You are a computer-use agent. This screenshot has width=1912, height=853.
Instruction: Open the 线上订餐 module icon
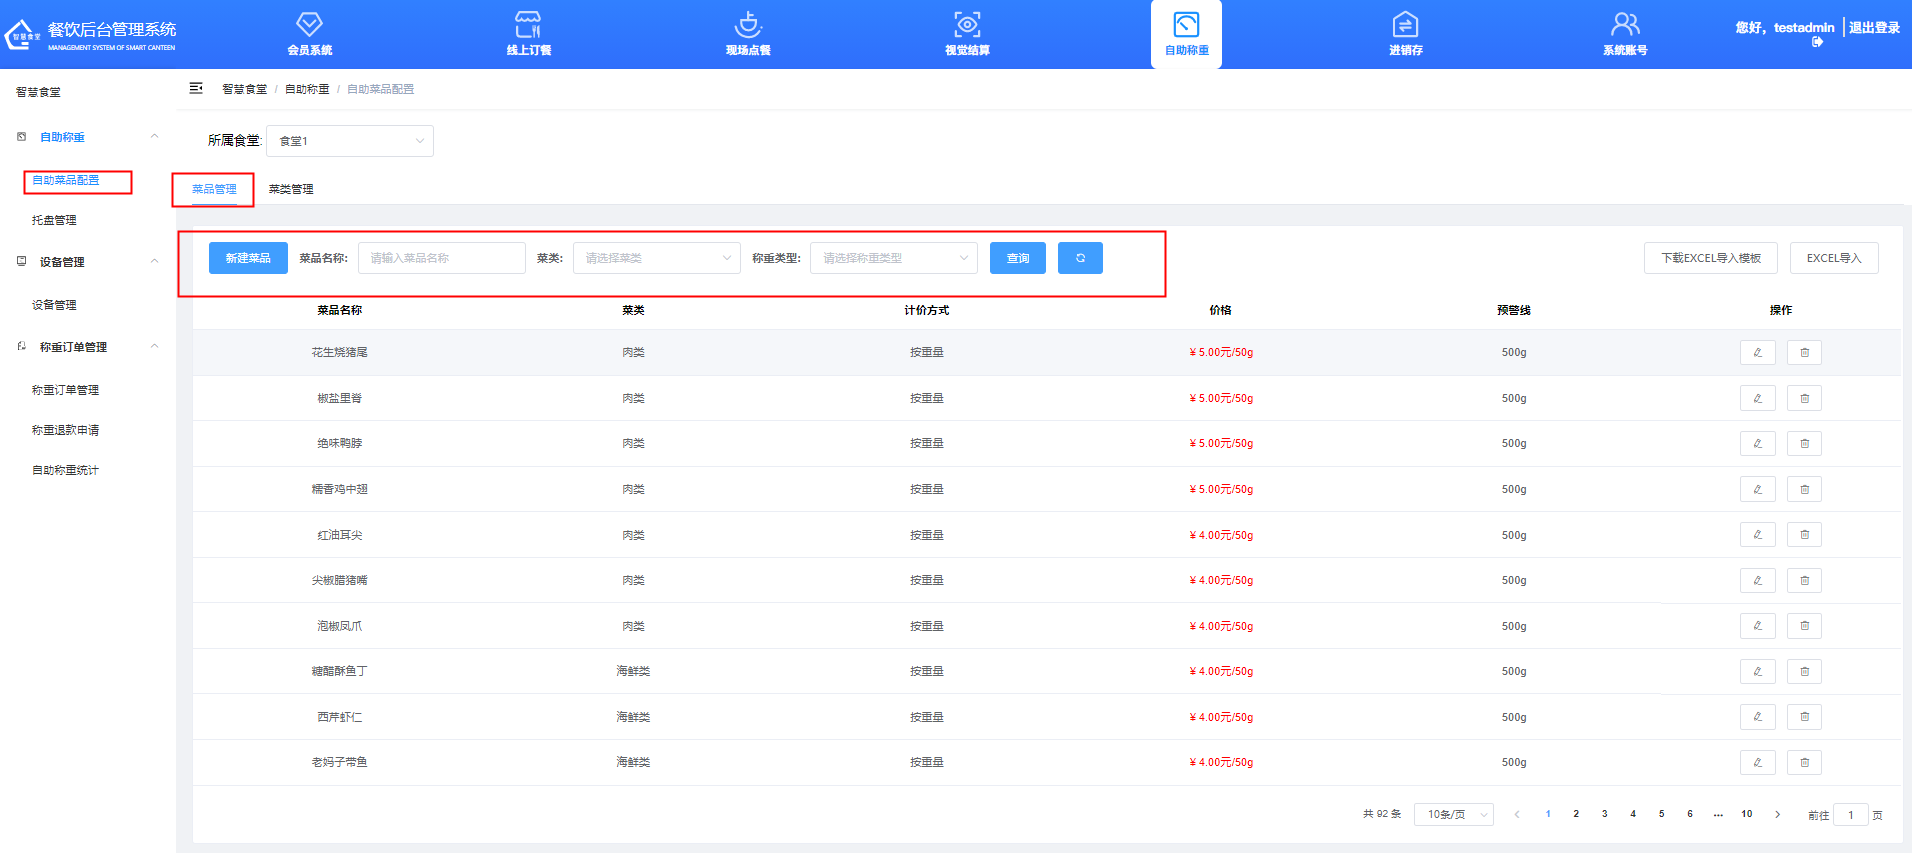coord(528,25)
